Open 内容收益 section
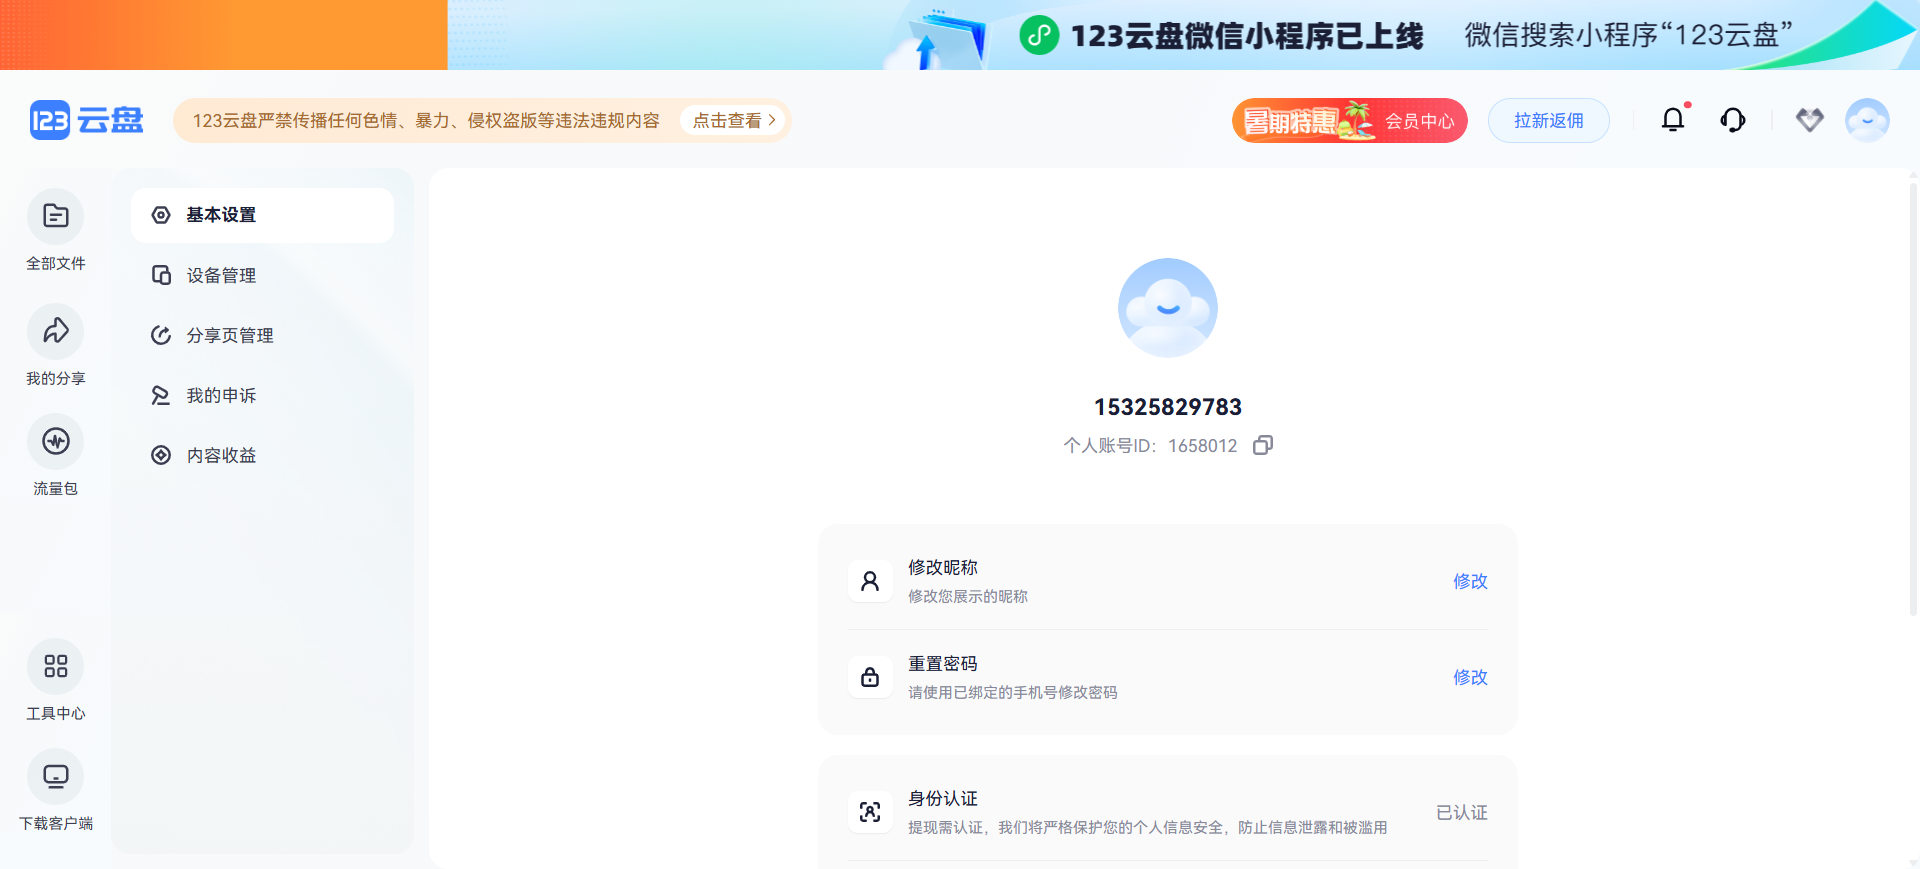The image size is (1920, 869). [262, 455]
